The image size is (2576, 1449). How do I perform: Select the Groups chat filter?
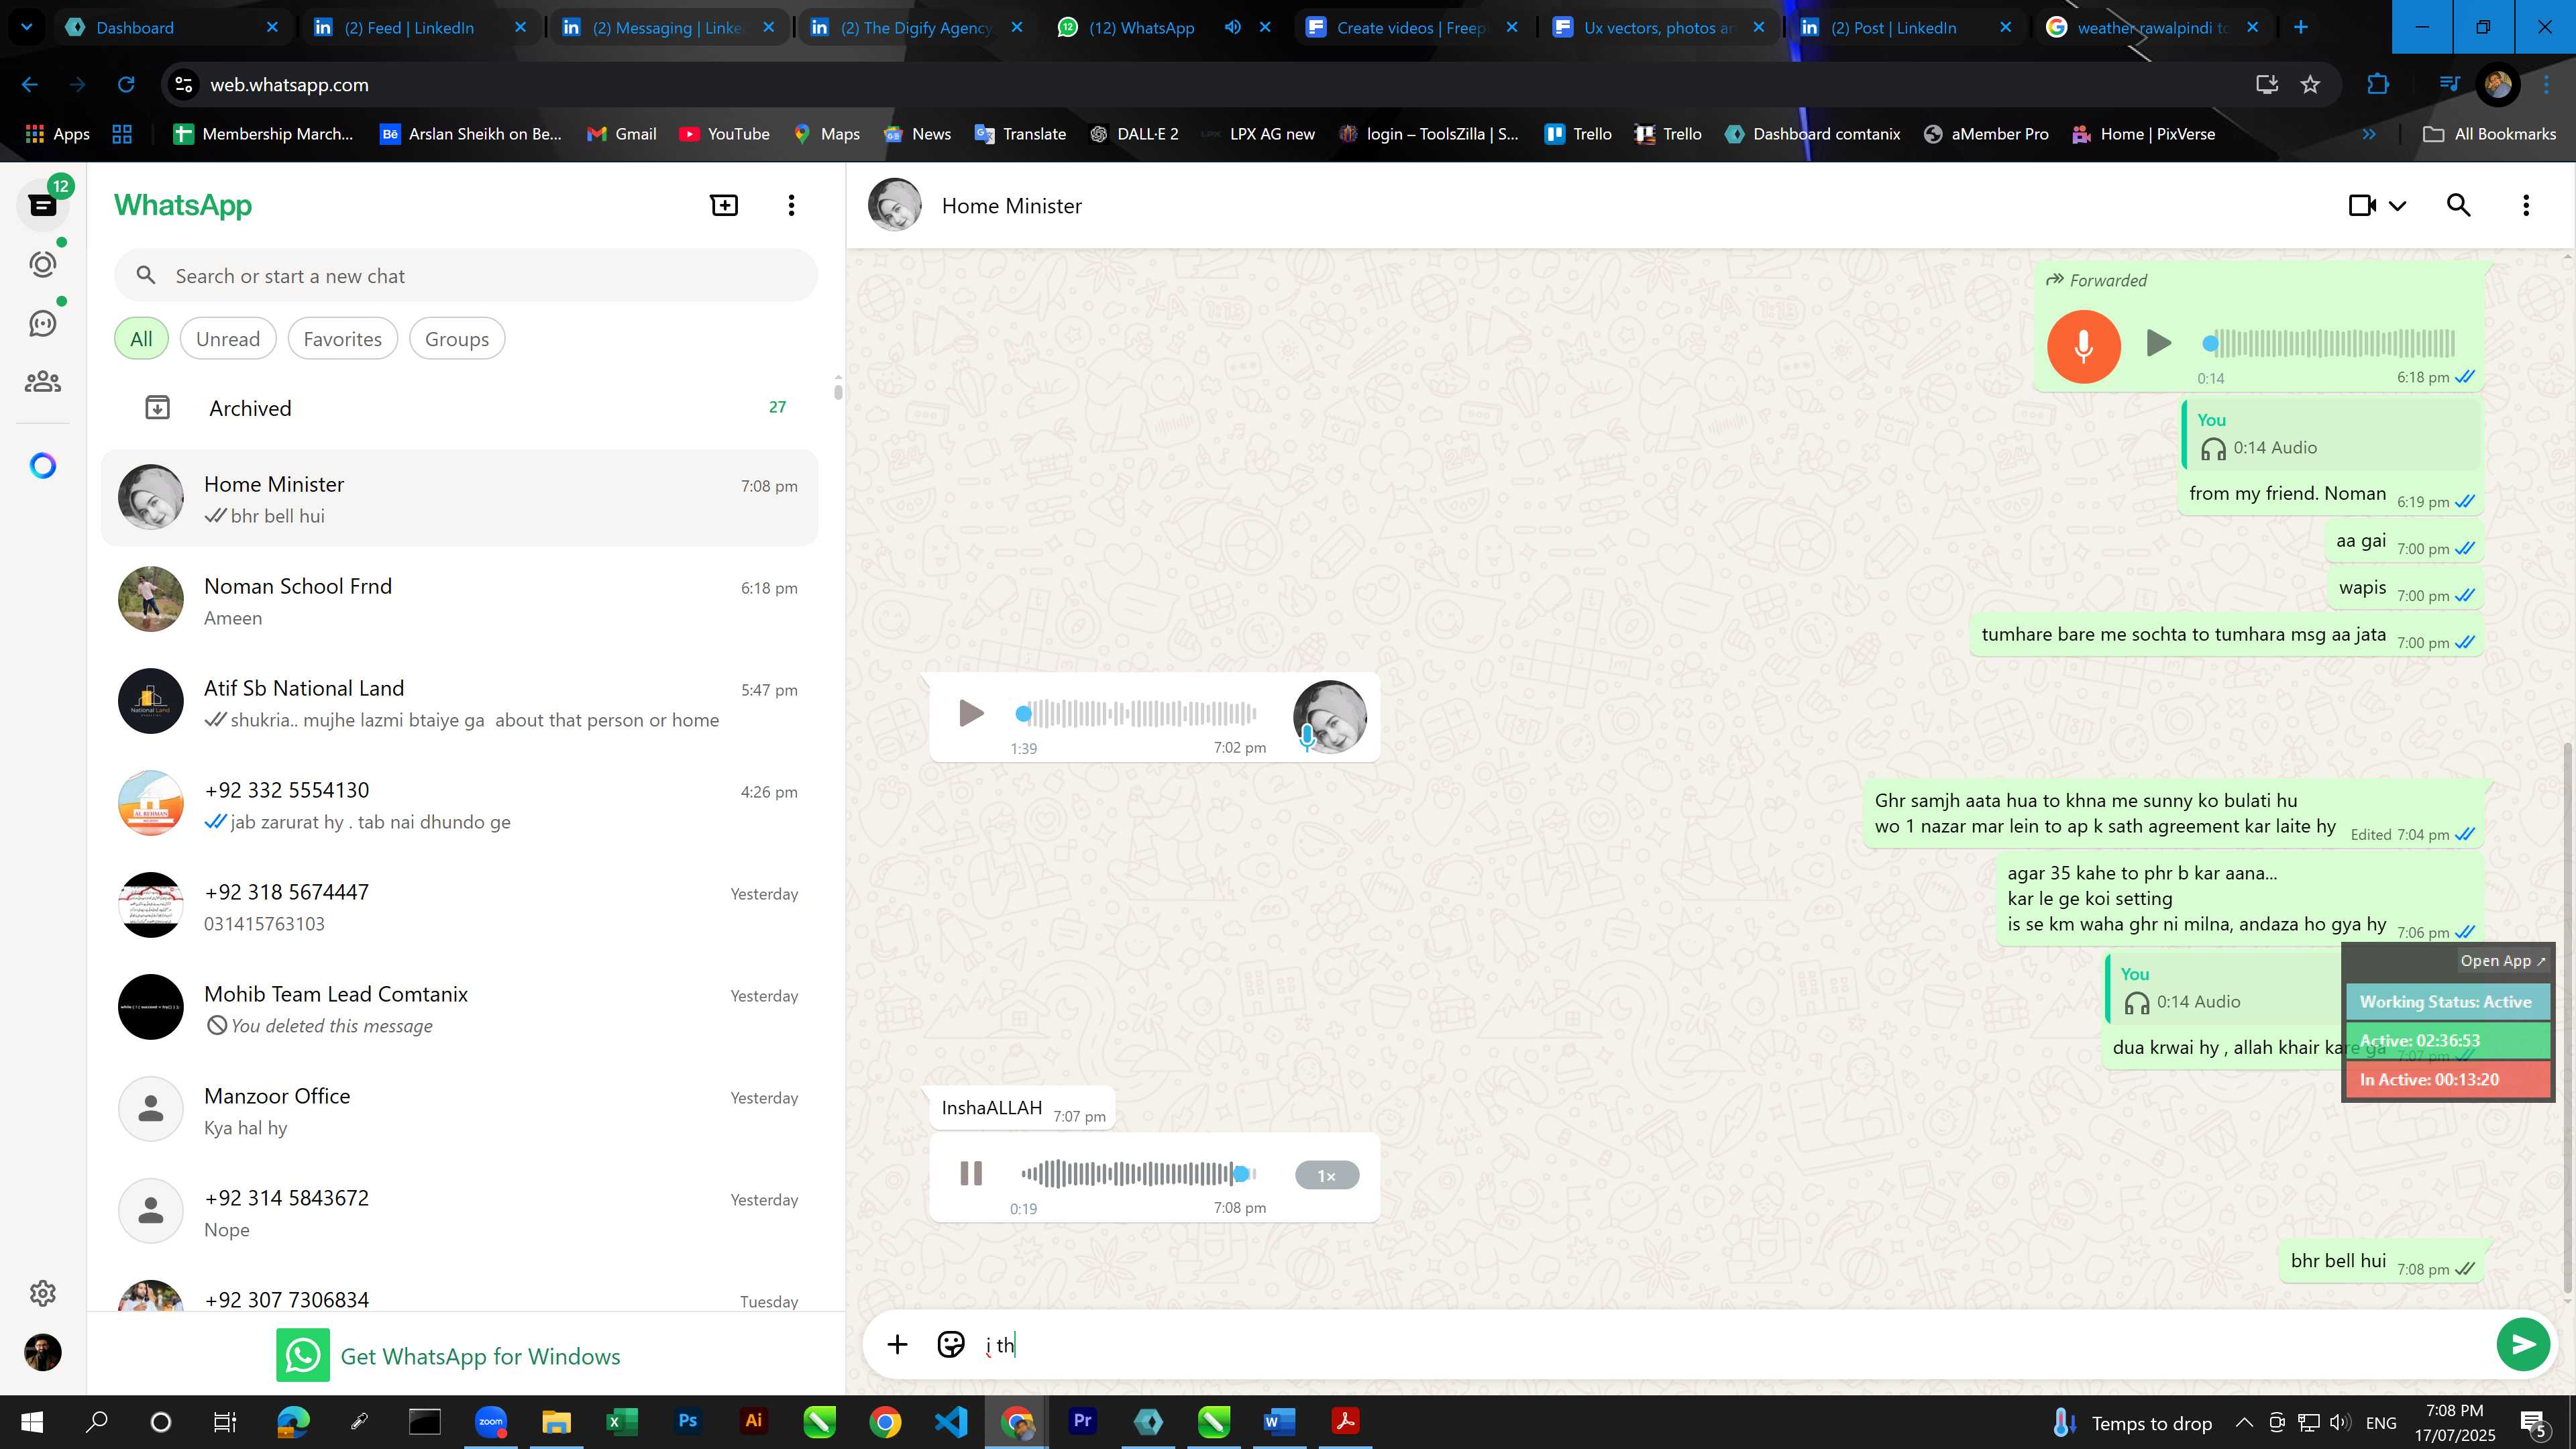click(457, 338)
